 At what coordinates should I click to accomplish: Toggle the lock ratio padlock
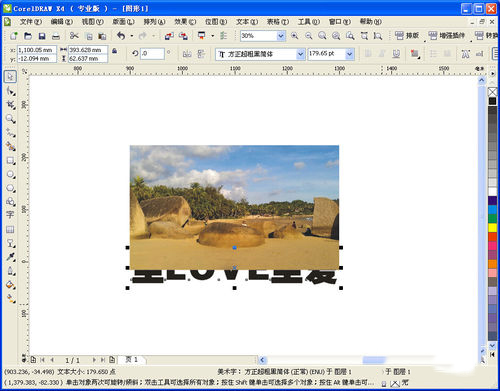(114, 51)
